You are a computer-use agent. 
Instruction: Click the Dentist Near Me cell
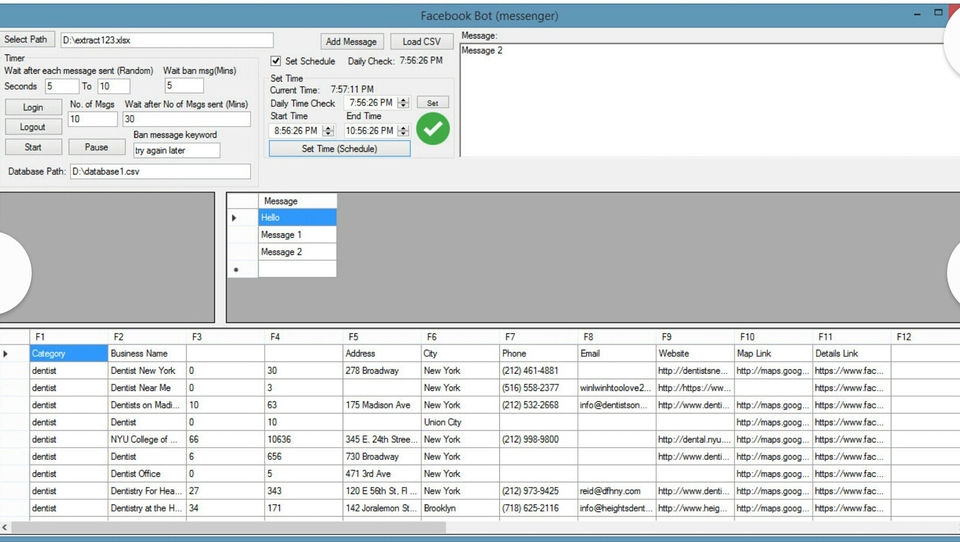click(147, 388)
